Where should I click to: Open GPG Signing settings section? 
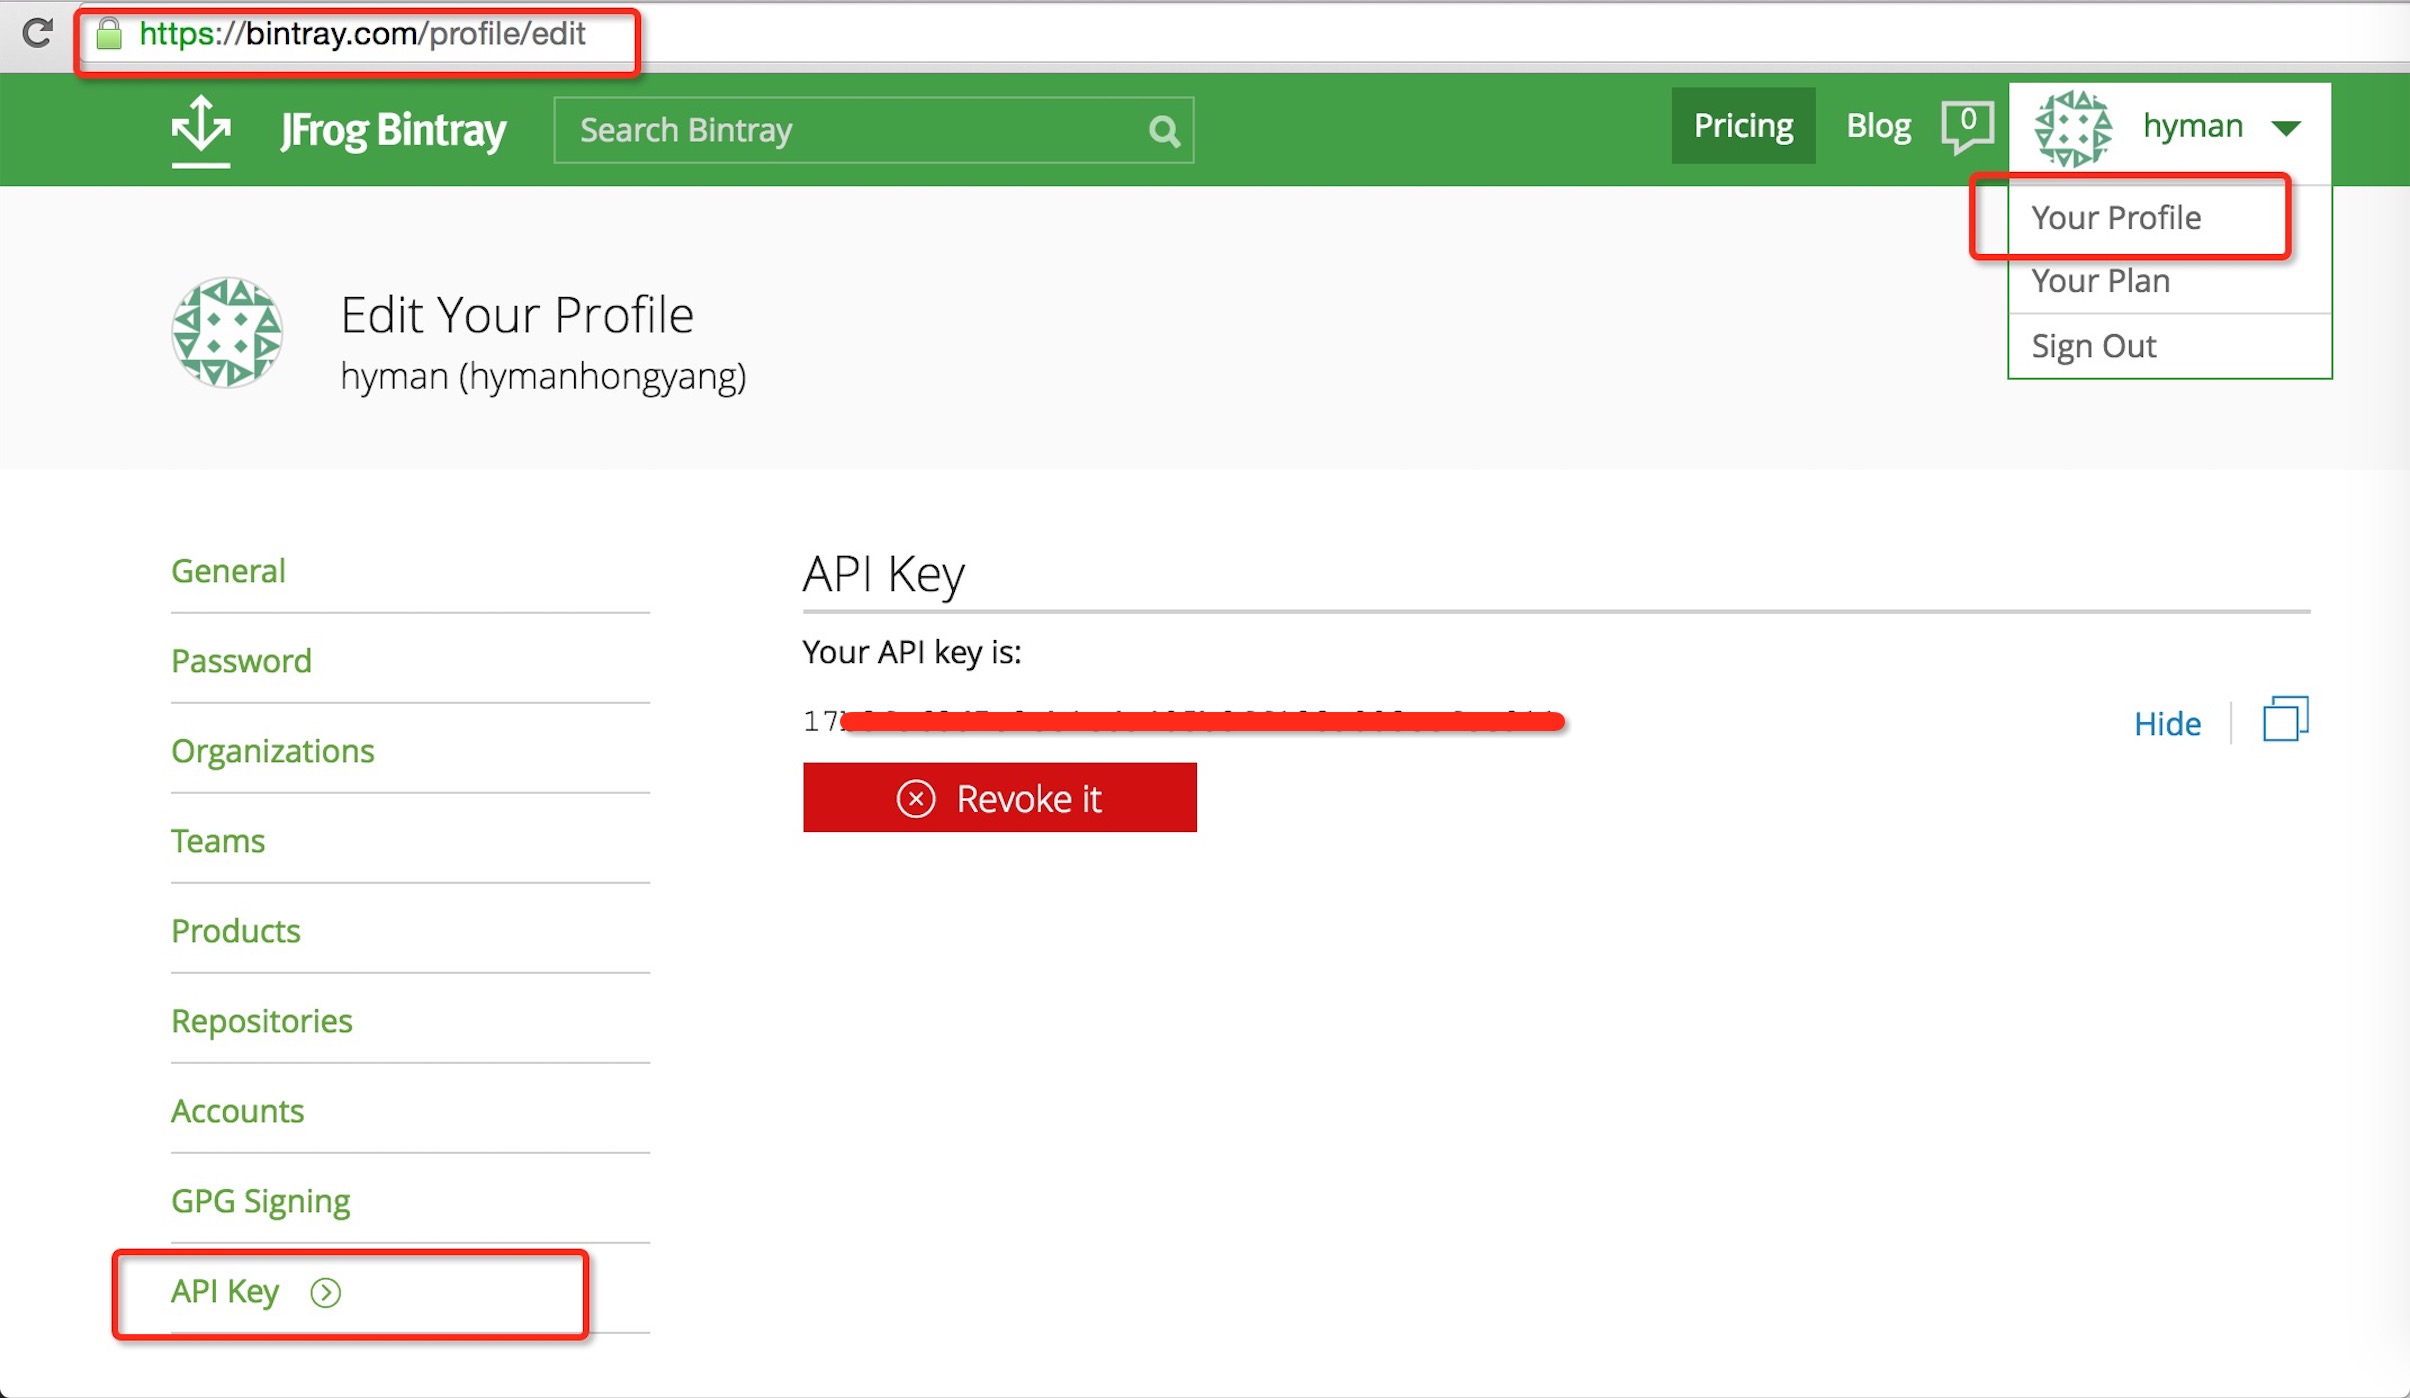pos(261,1200)
